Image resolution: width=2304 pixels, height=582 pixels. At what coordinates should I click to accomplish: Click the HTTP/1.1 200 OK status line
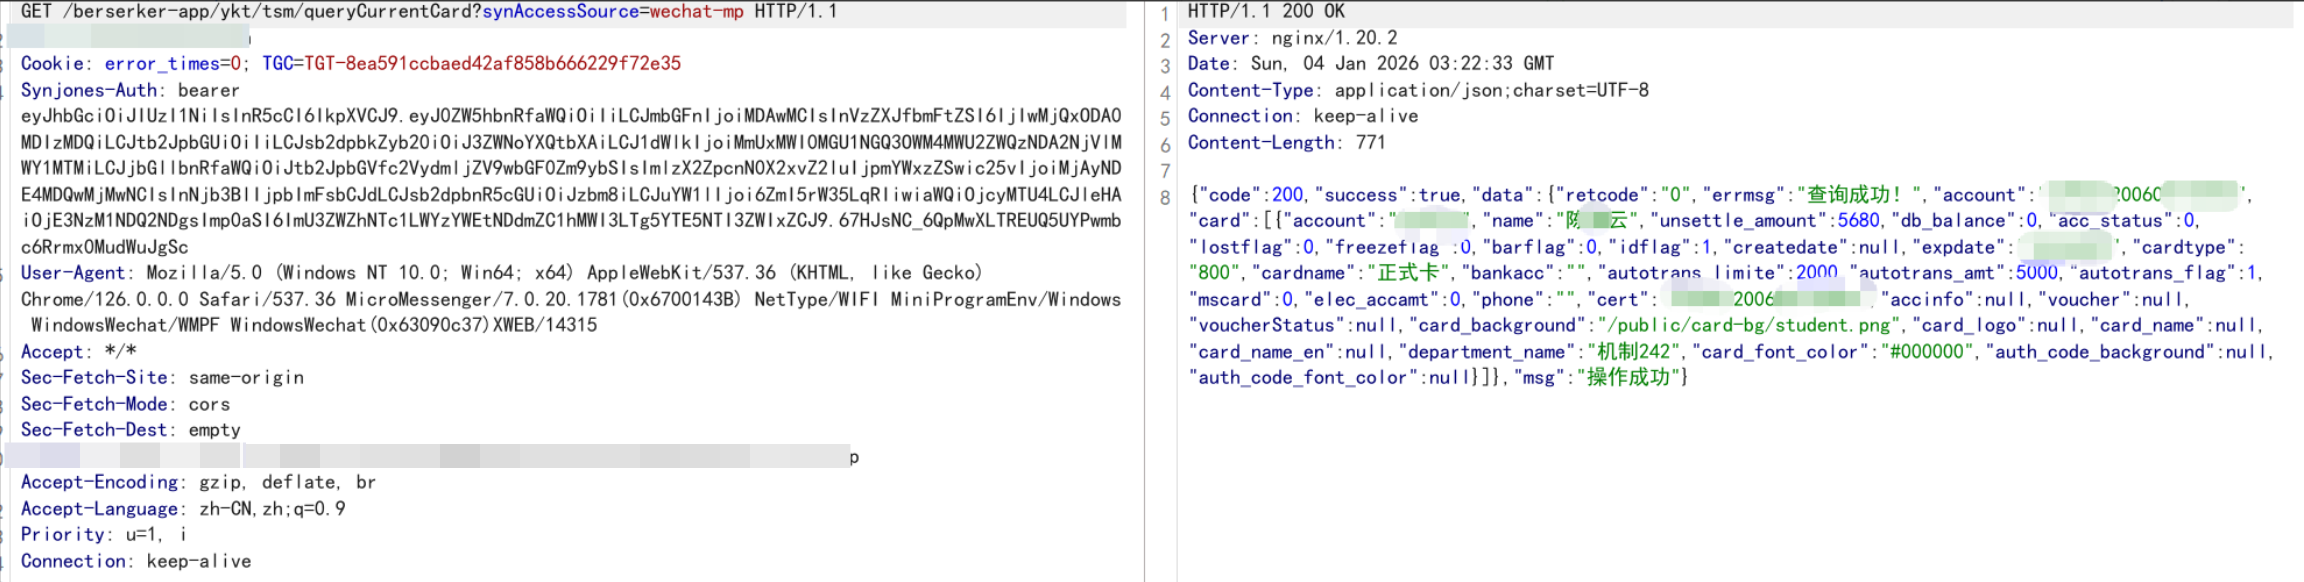(x=1266, y=12)
